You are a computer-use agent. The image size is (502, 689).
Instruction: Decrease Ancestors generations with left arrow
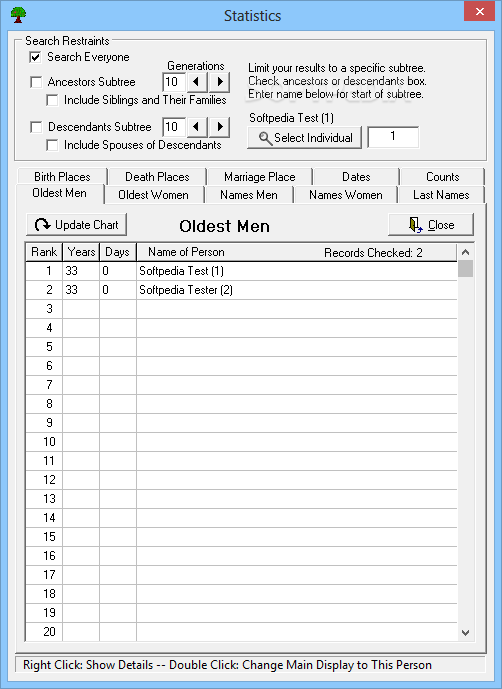point(196,82)
